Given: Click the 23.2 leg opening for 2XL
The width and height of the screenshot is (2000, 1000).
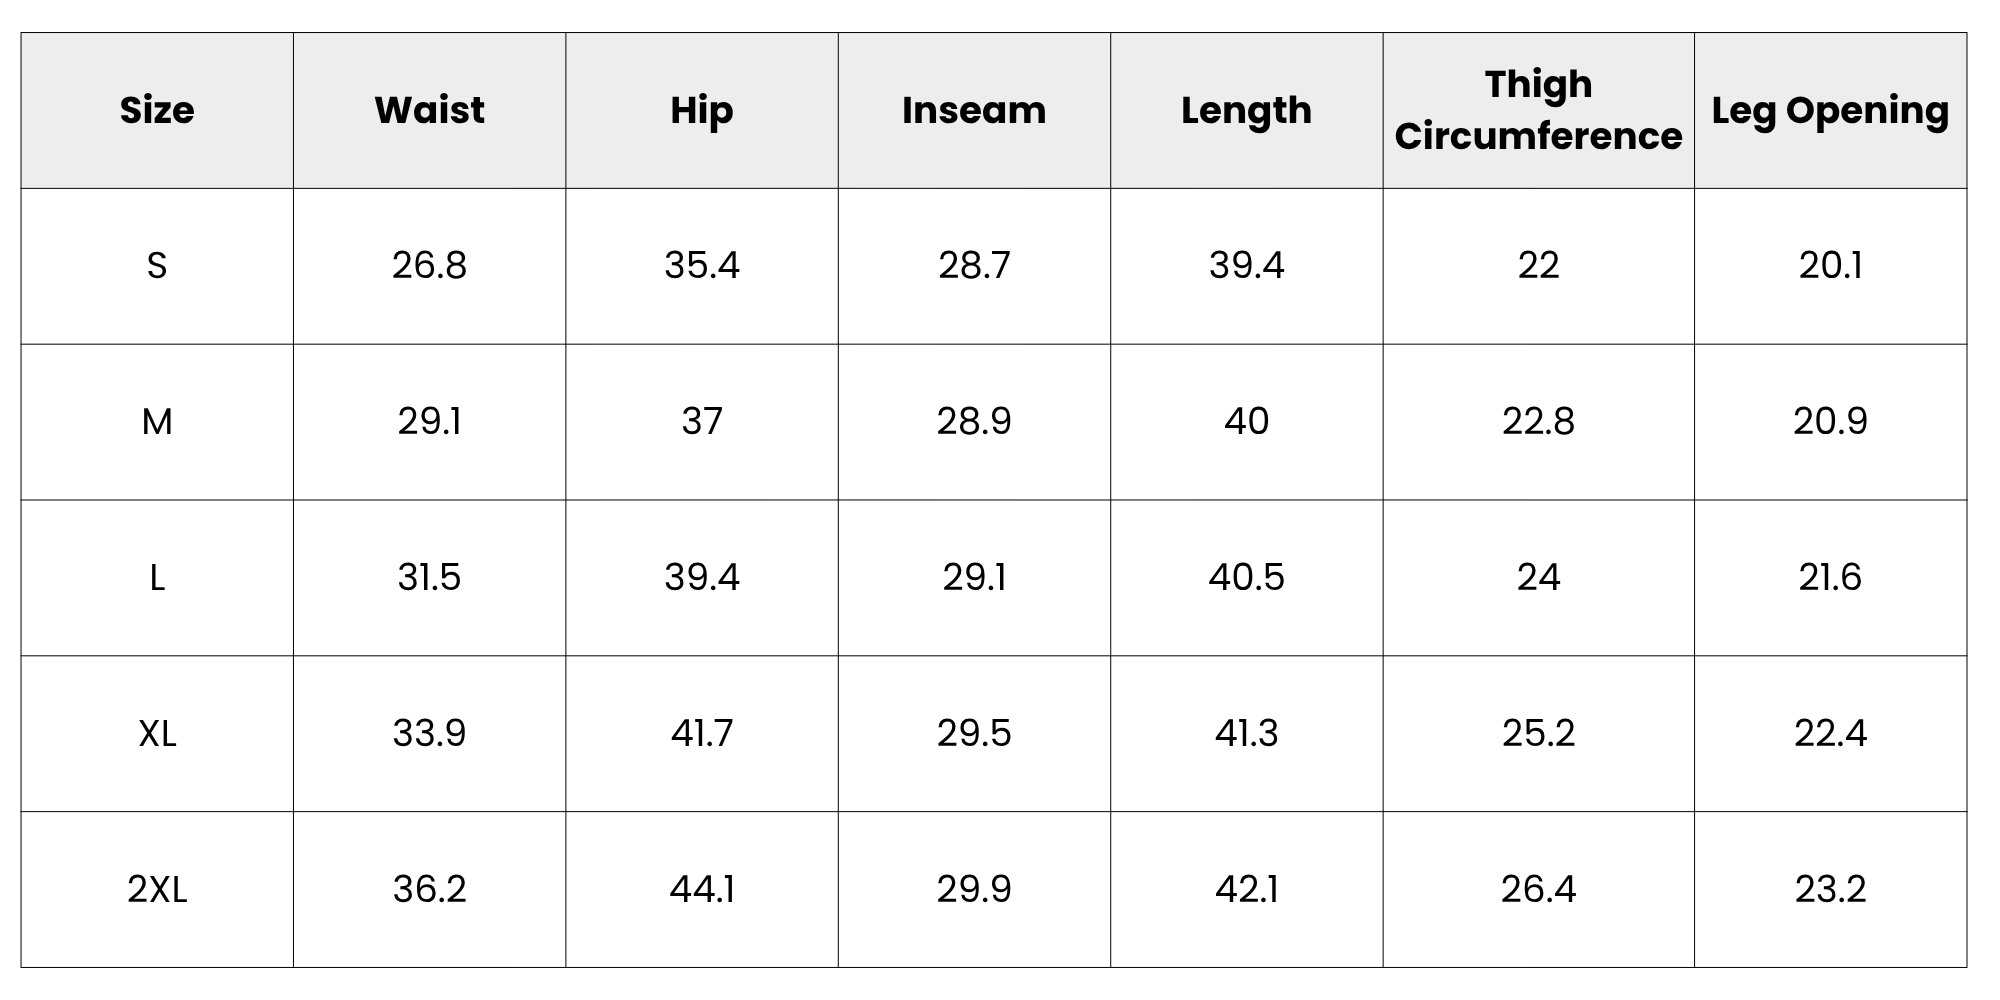Looking at the screenshot, I should tap(1830, 889).
